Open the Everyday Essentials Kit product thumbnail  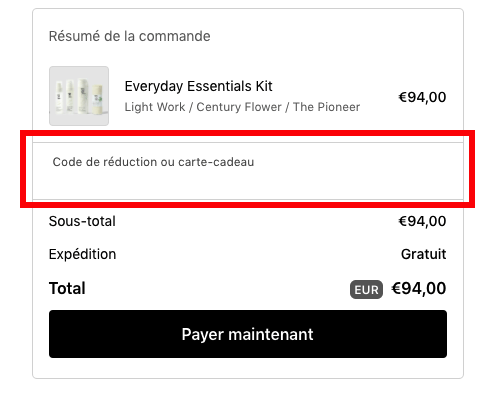[x=79, y=96]
